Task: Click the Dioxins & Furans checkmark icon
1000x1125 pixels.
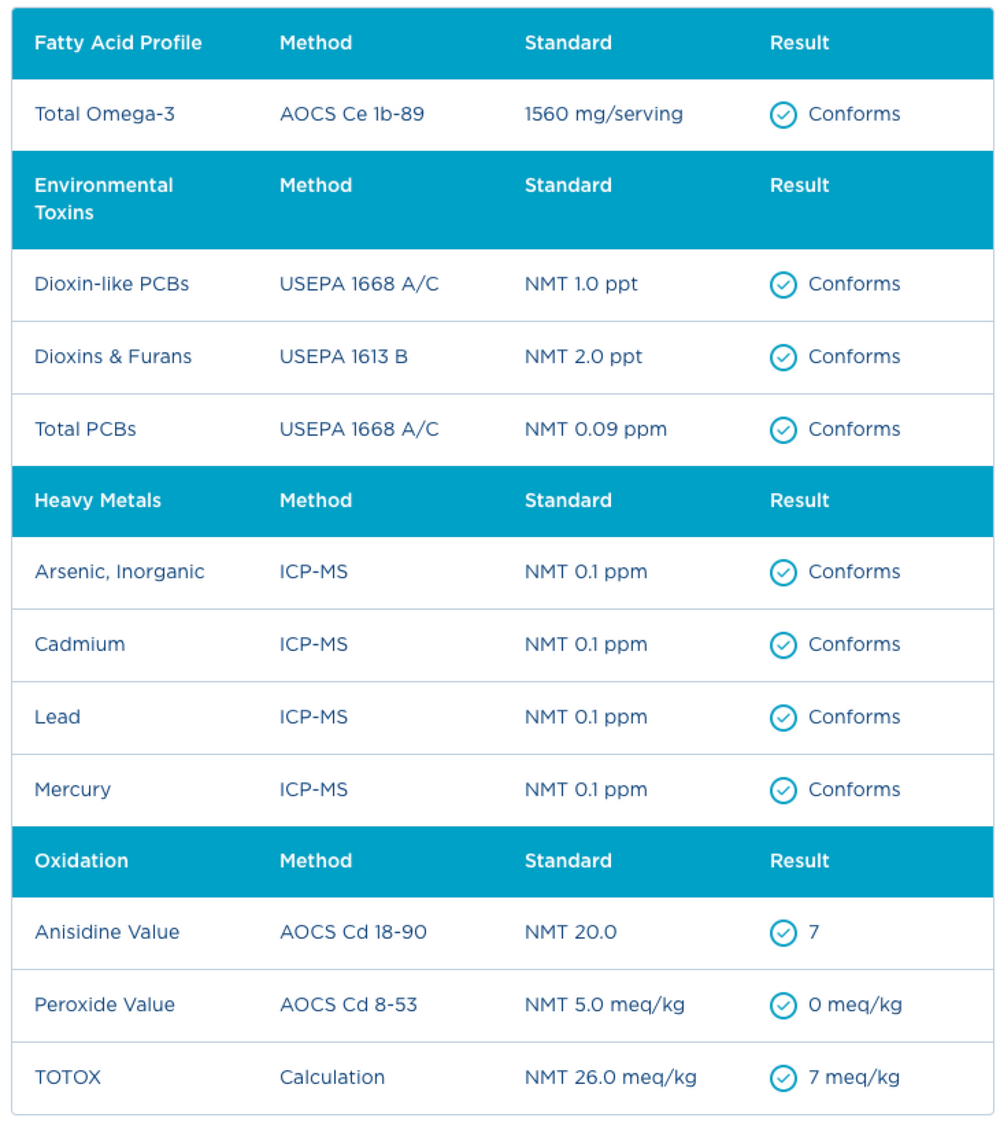Action: click(783, 357)
